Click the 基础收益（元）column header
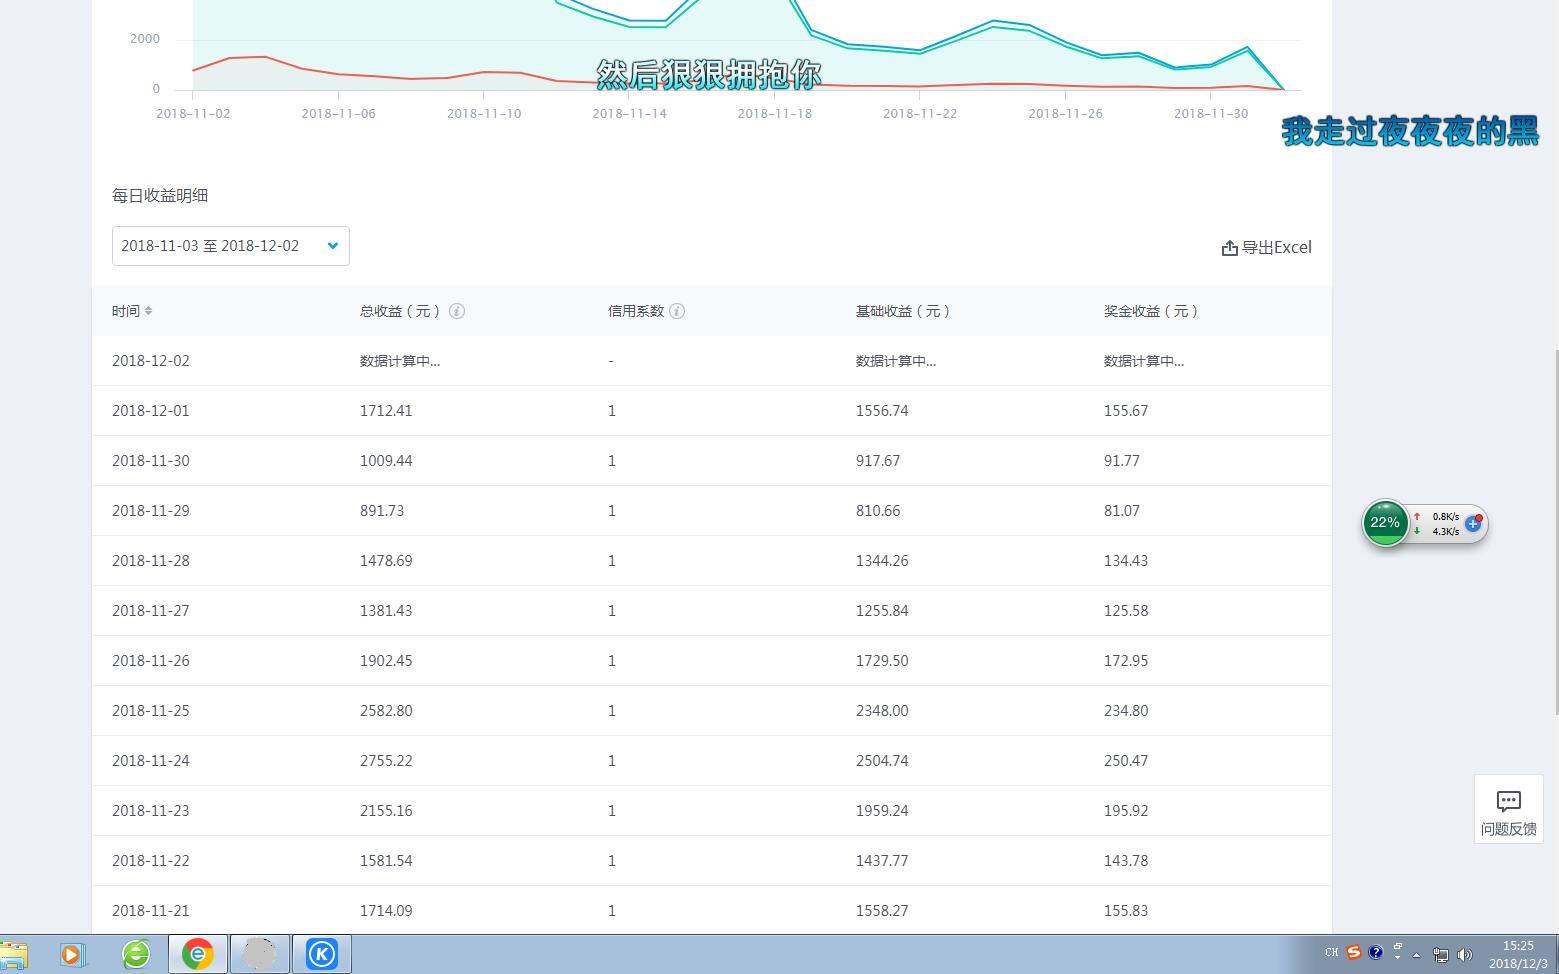 pyautogui.click(x=903, y=311)
